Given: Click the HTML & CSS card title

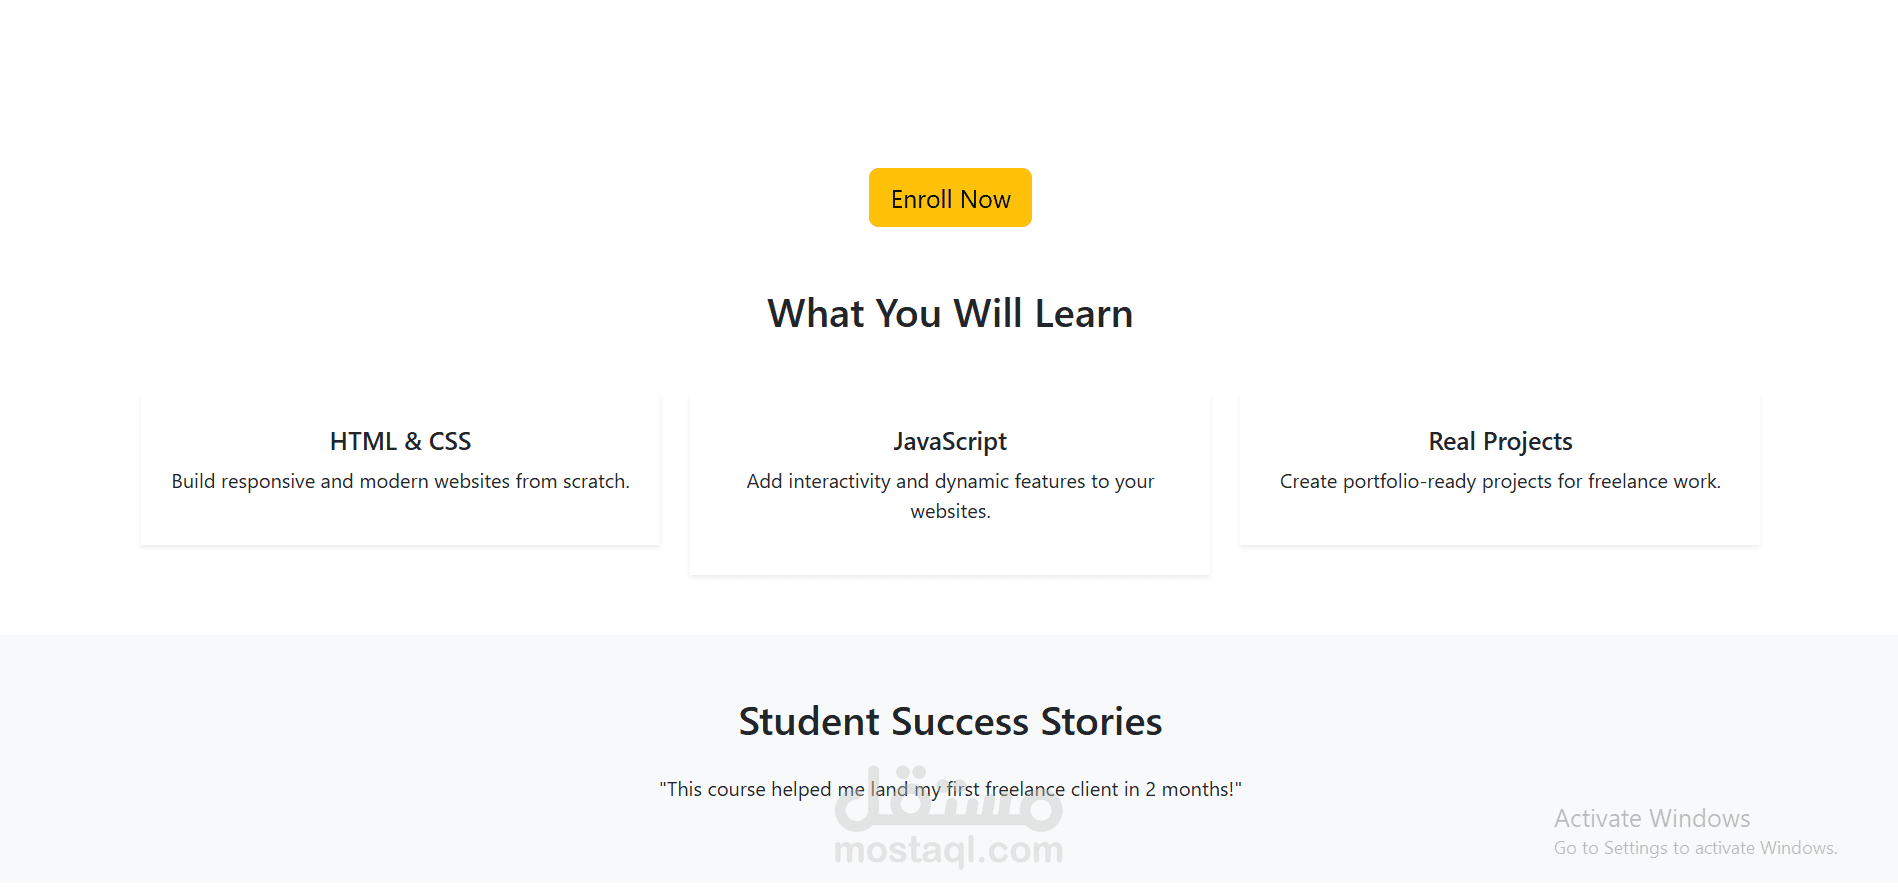Looking at the screenshot, I should (x=400, y=441).
